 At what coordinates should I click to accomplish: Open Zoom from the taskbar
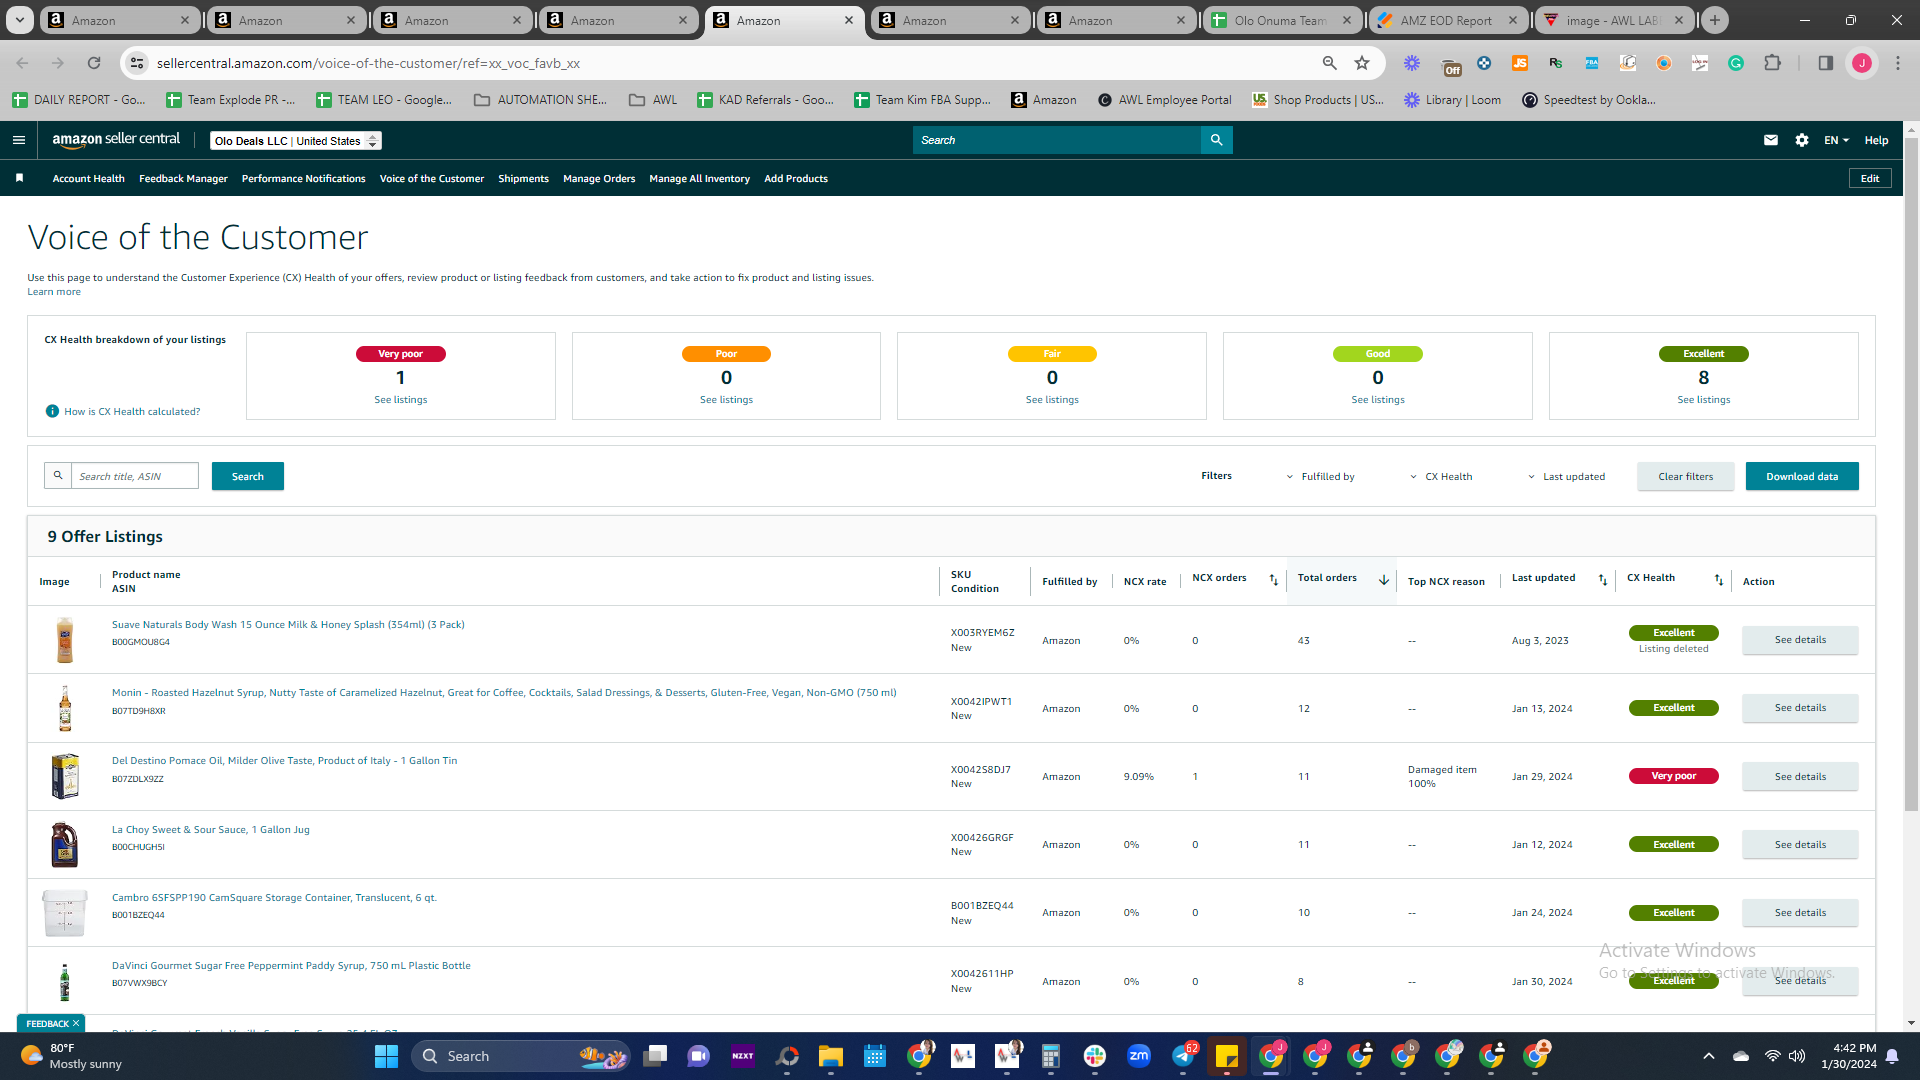[1139, 1056]
